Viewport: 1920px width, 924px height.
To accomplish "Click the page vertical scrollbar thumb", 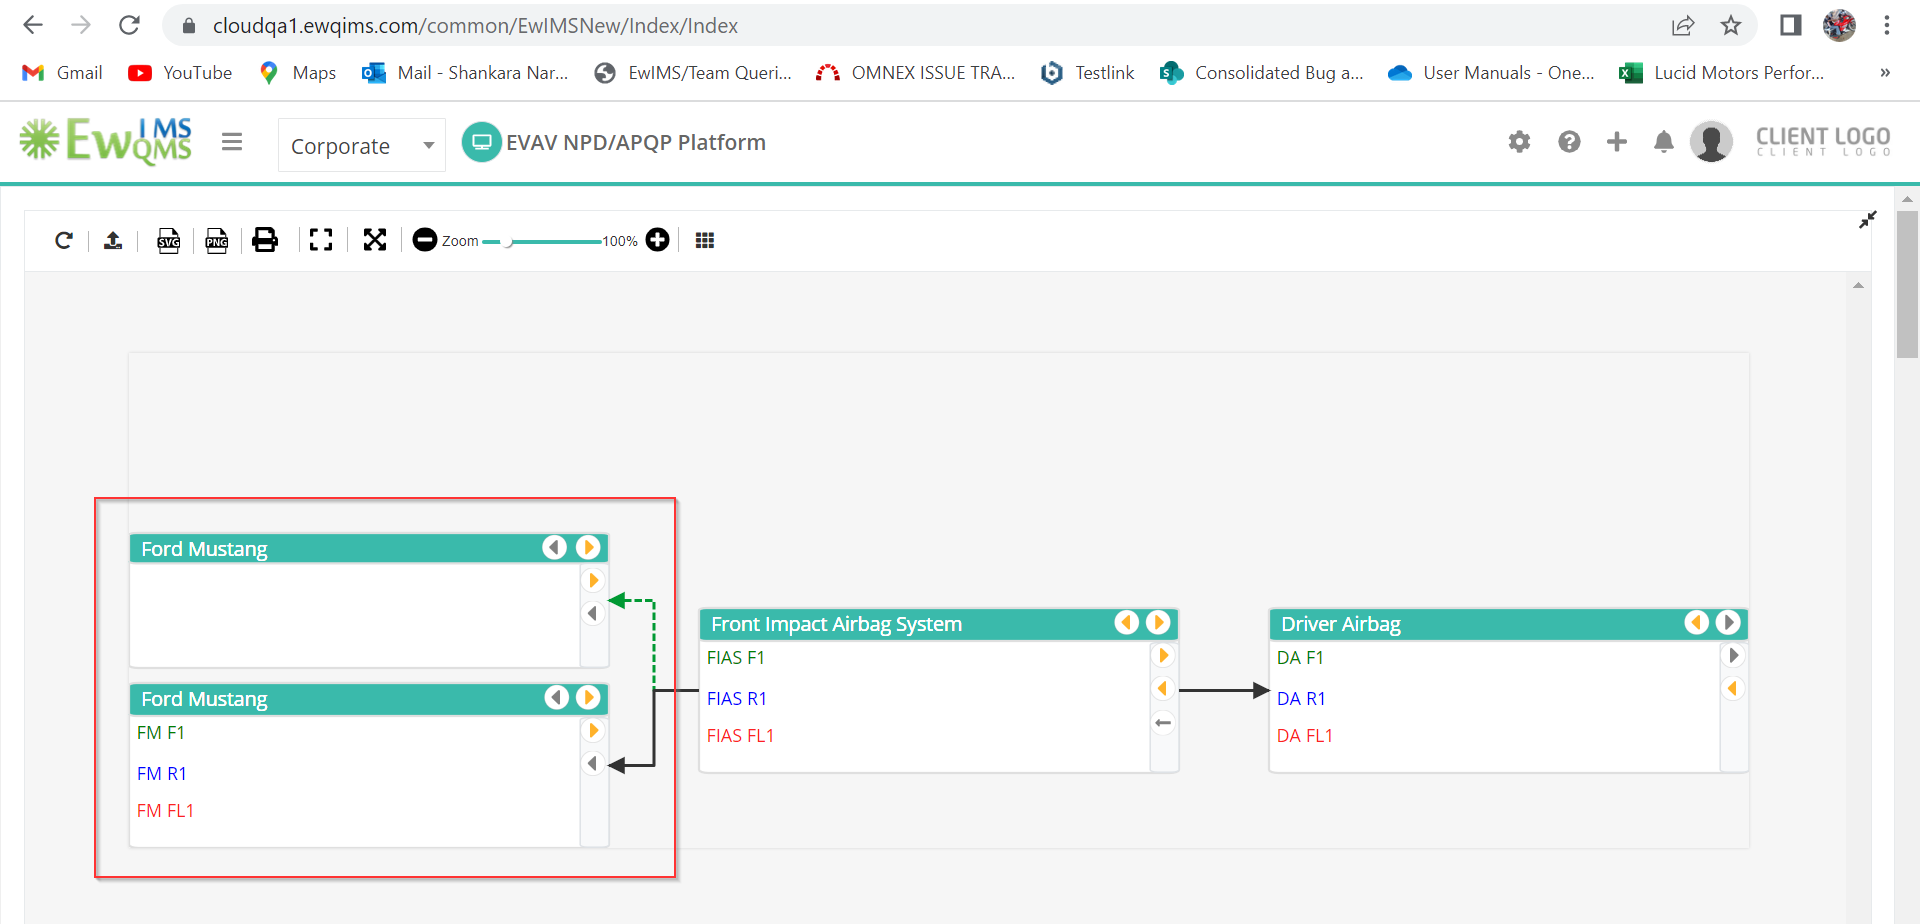I will coord(1907,284).
